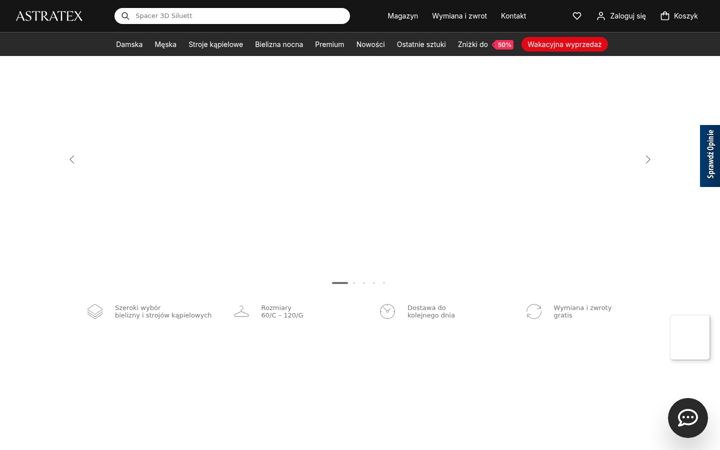Open Wymiana i zwrot page
Viewport: 720px width, 450px height.
click(459, 16)
